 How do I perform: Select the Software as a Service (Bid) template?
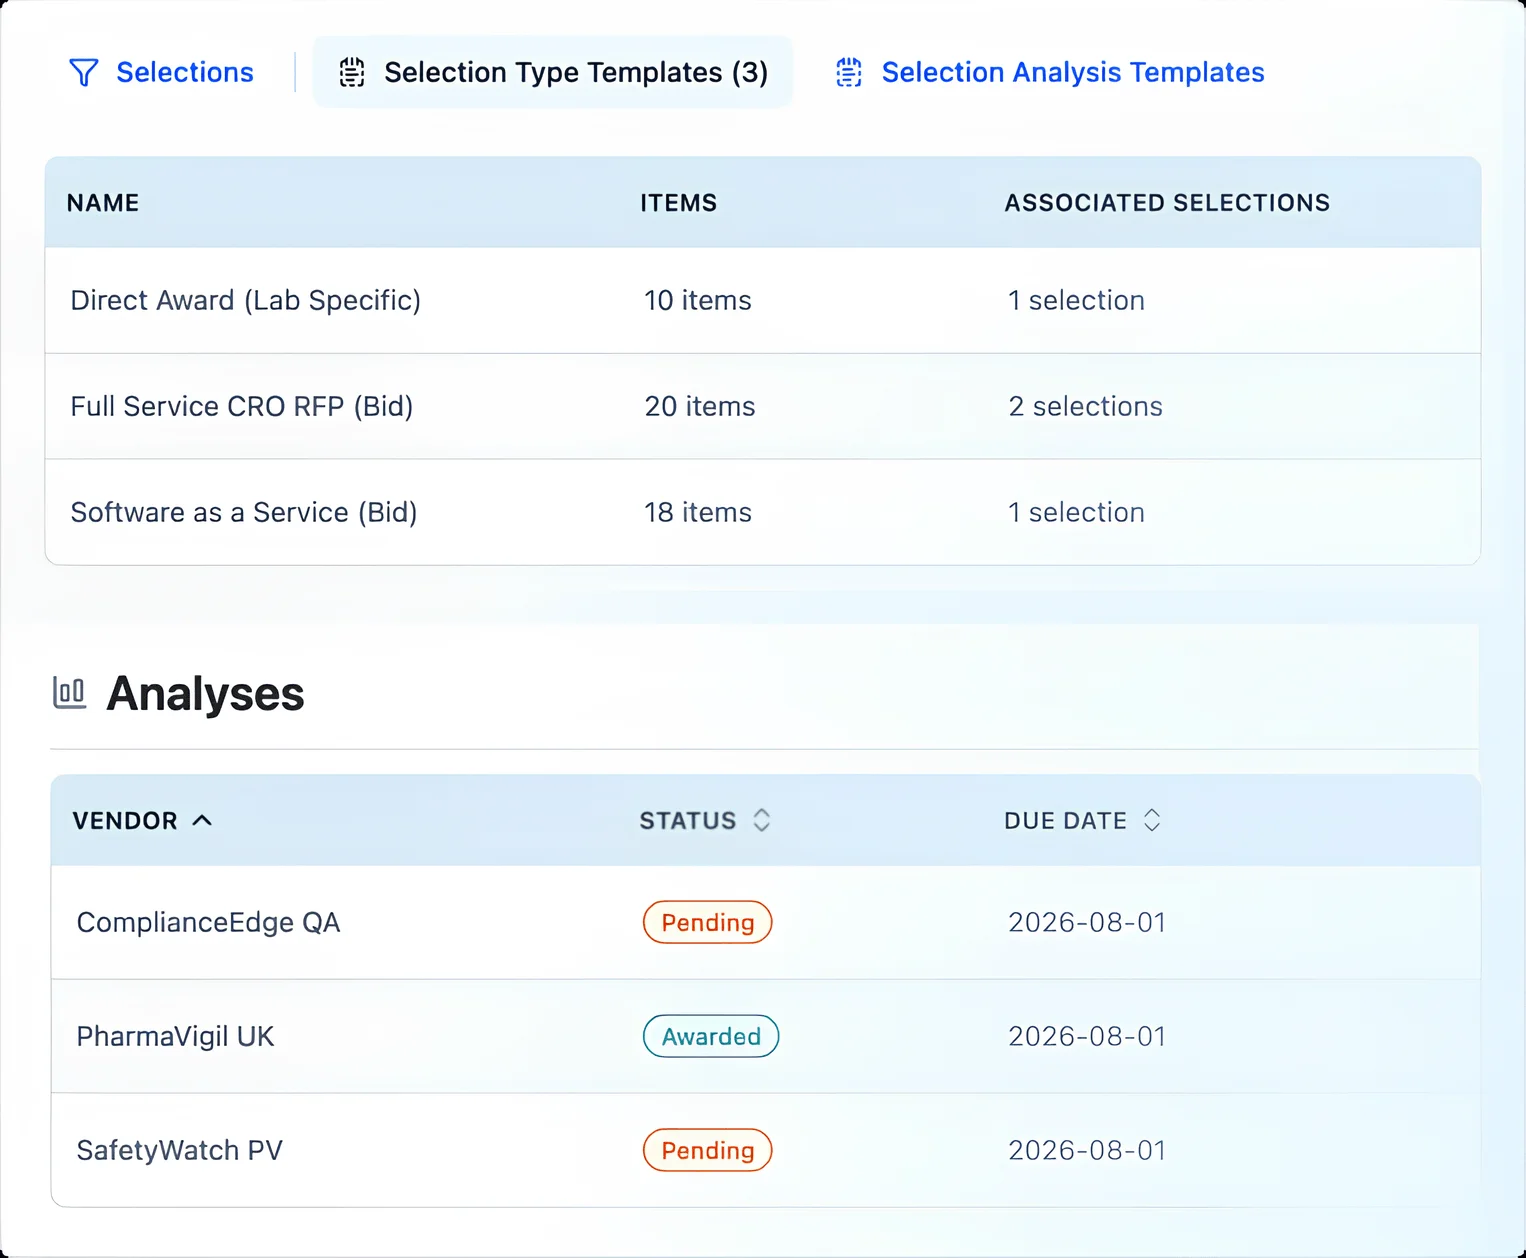[243, 512]
